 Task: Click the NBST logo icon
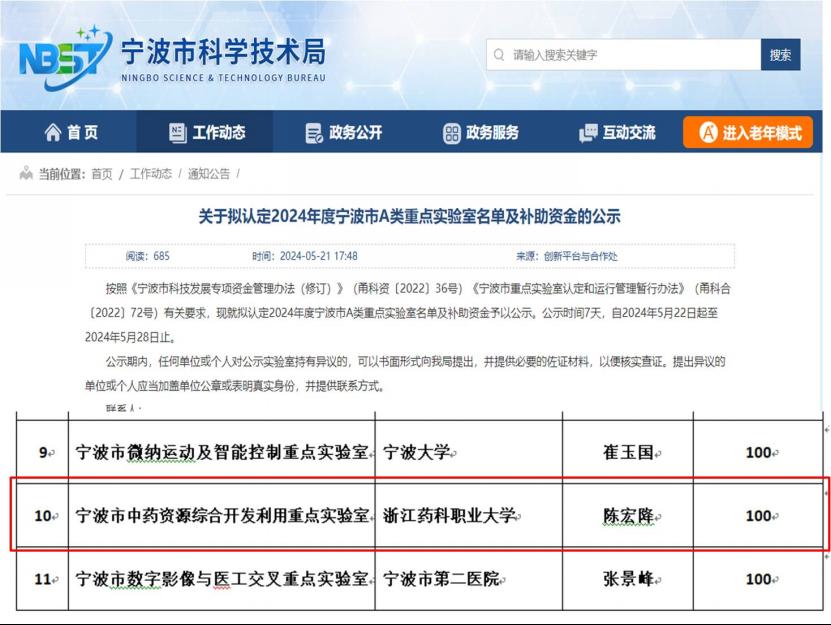(60, 60)
